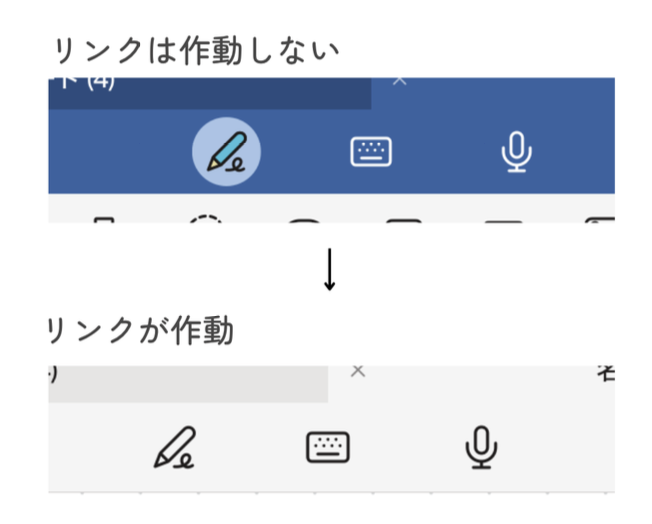Click the partial icon below the blue keyboard icon
The height and width of the screenshot is (524, 652).
[x=404, y=221]
